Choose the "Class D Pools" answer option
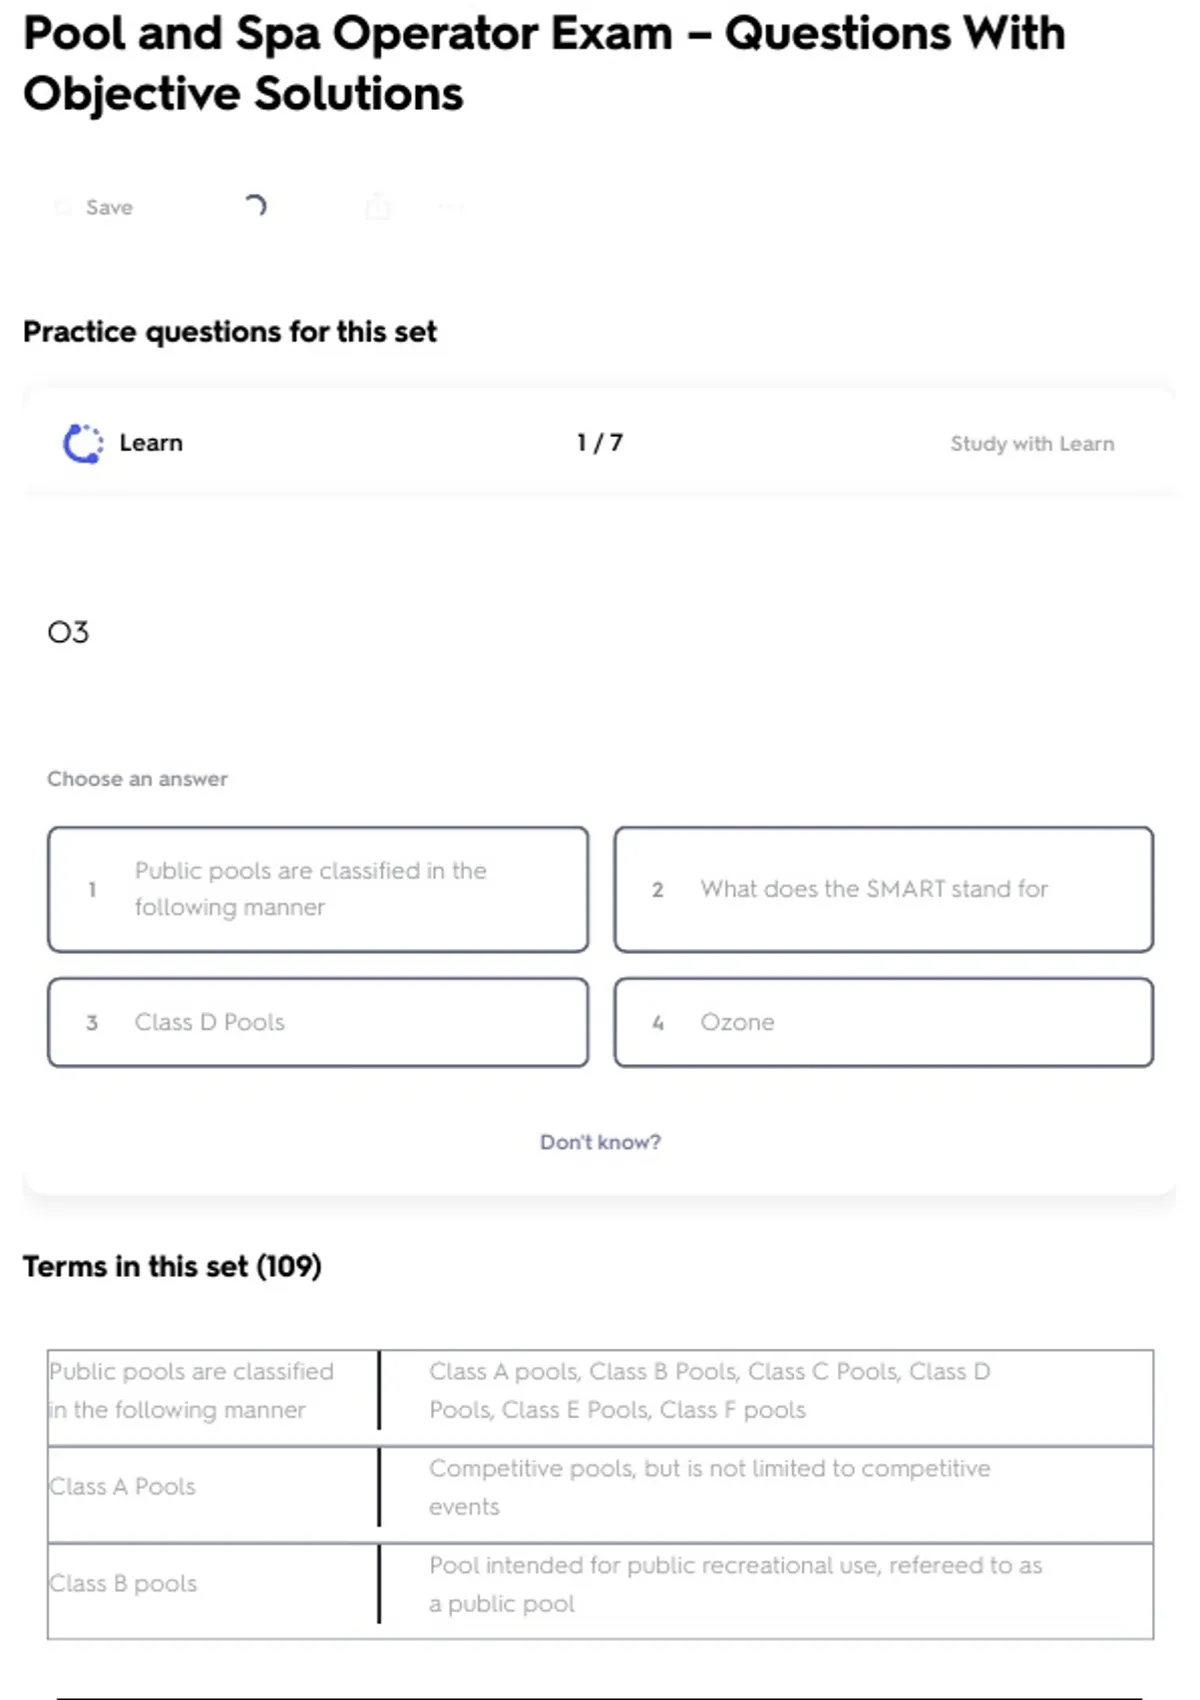 pyautogui.click(x=317, y=1022)
